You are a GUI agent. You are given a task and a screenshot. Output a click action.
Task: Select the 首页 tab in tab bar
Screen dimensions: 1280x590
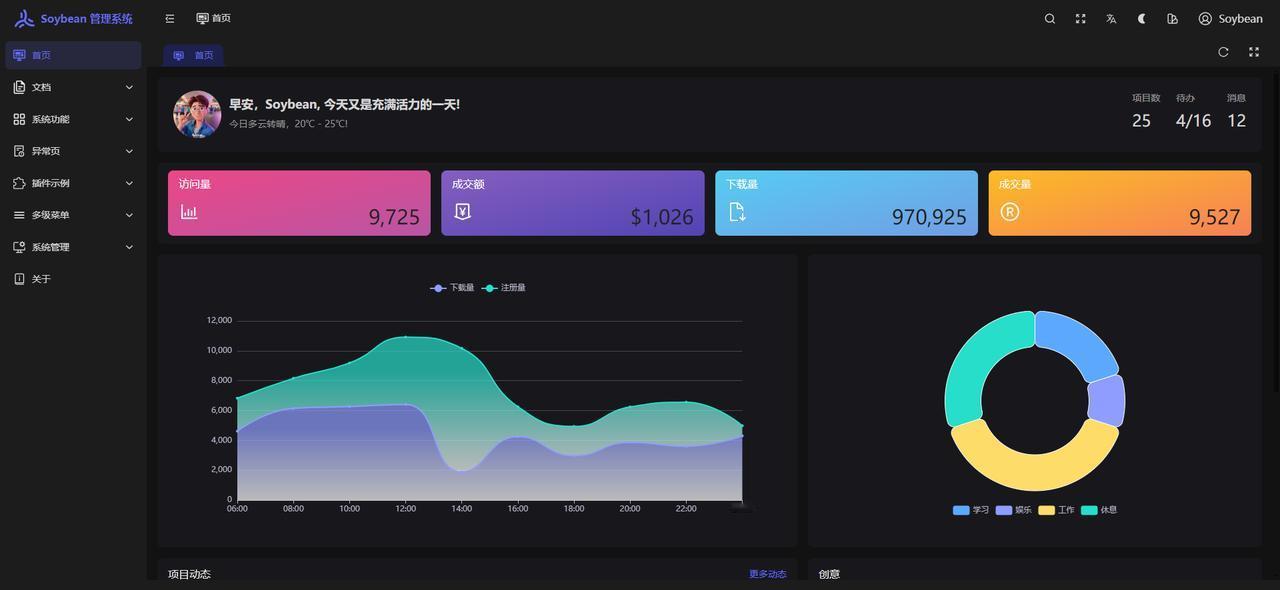(x=194, y=56)
